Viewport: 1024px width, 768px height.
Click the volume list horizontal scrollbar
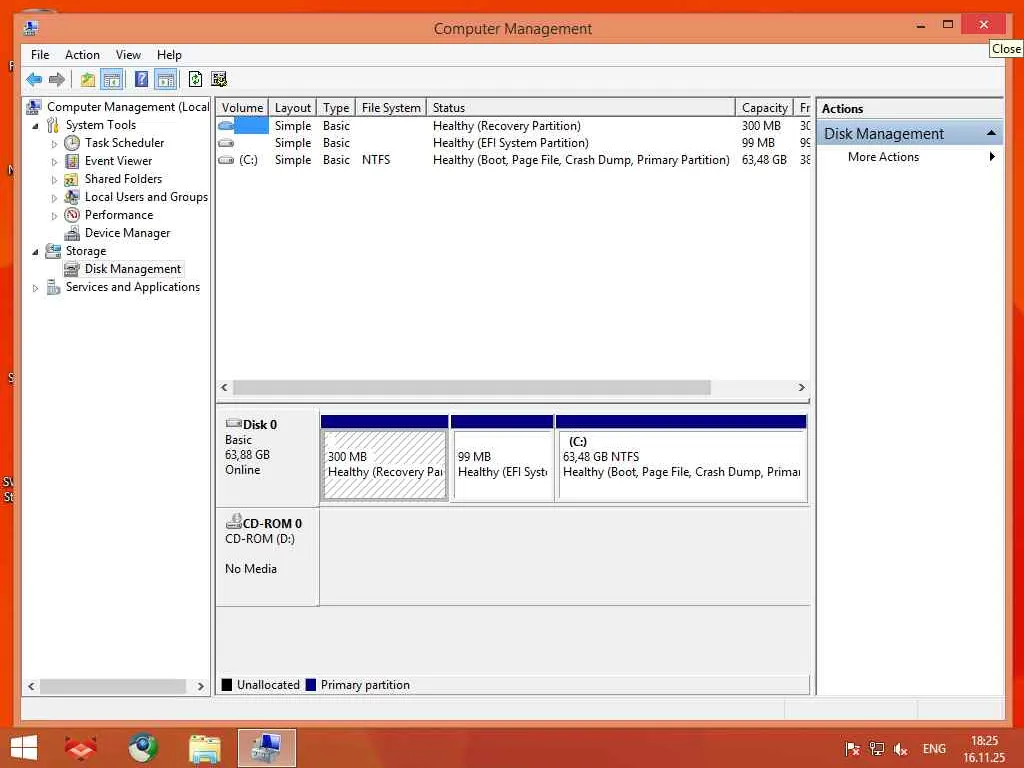[x=472, y=387]
